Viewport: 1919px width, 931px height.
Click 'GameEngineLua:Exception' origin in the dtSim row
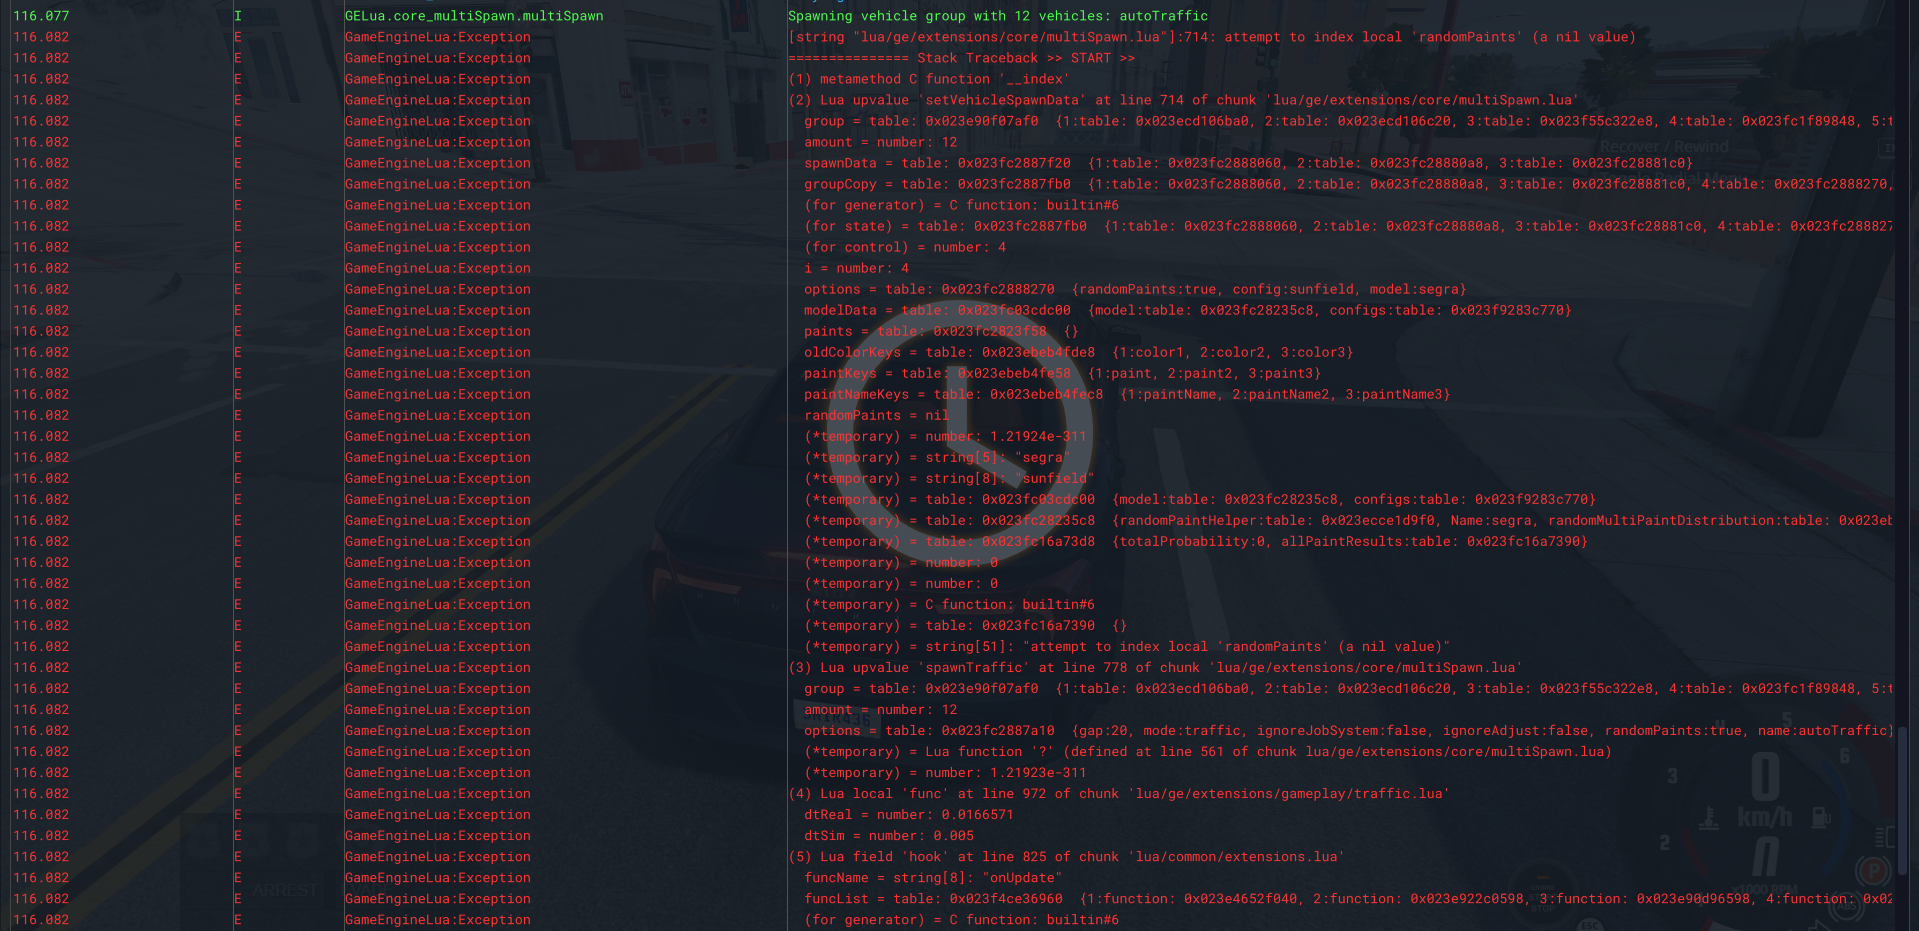pos(438,835)
